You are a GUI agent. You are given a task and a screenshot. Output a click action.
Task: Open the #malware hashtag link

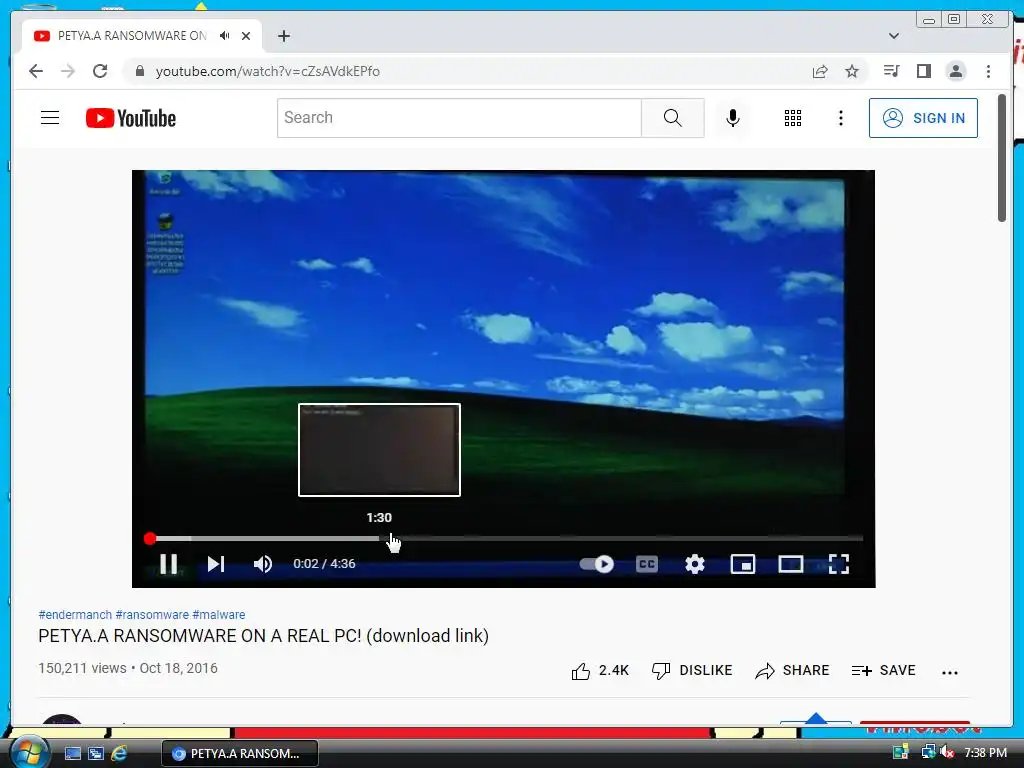[219, 615]
